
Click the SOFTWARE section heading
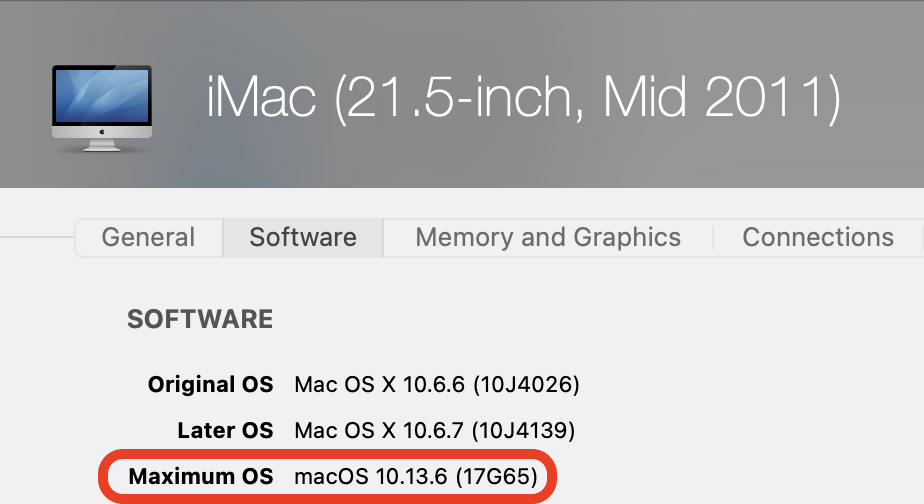click(200, 320)
